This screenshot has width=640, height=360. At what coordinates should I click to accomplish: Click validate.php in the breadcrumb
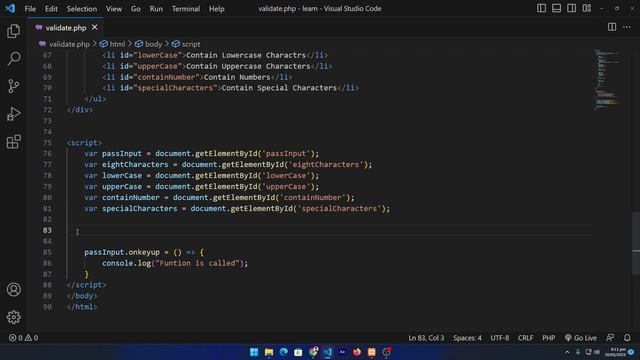tap(69, 44)
